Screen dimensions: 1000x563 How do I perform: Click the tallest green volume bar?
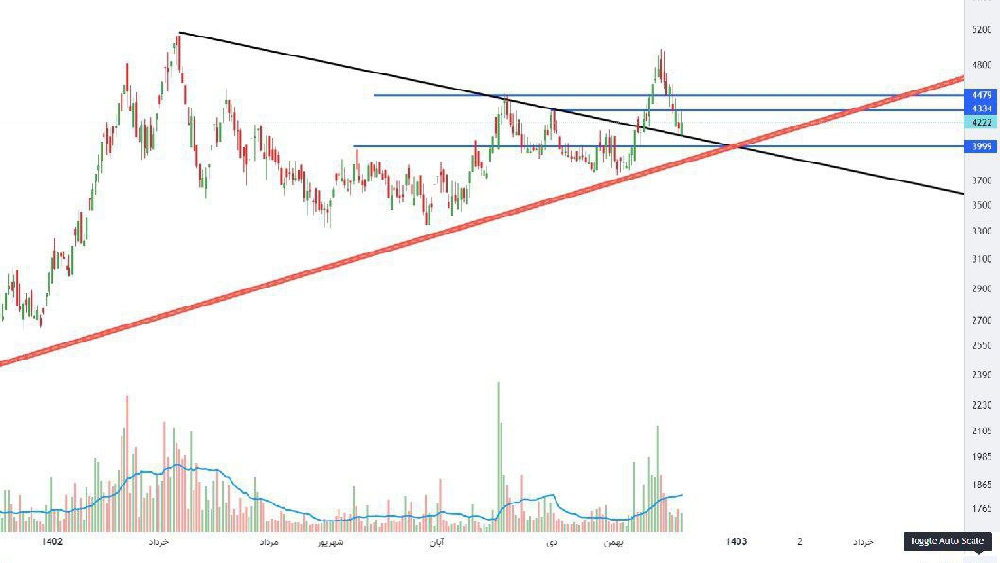498,457
